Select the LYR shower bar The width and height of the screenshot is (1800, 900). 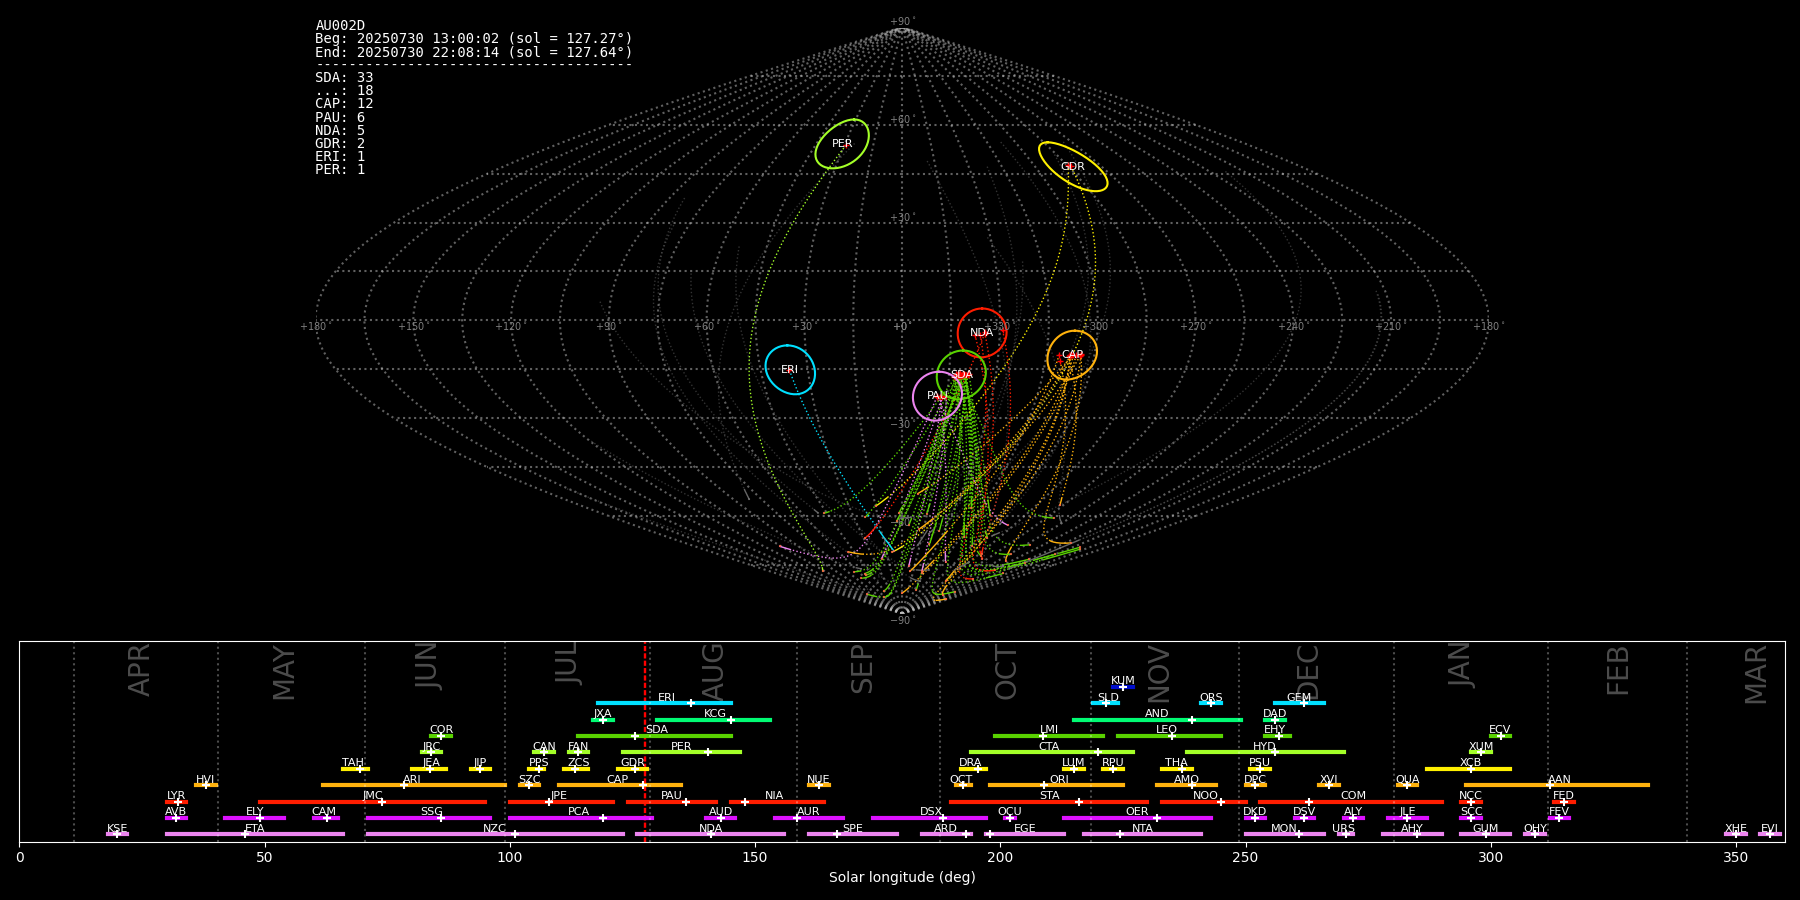[176, 802]
